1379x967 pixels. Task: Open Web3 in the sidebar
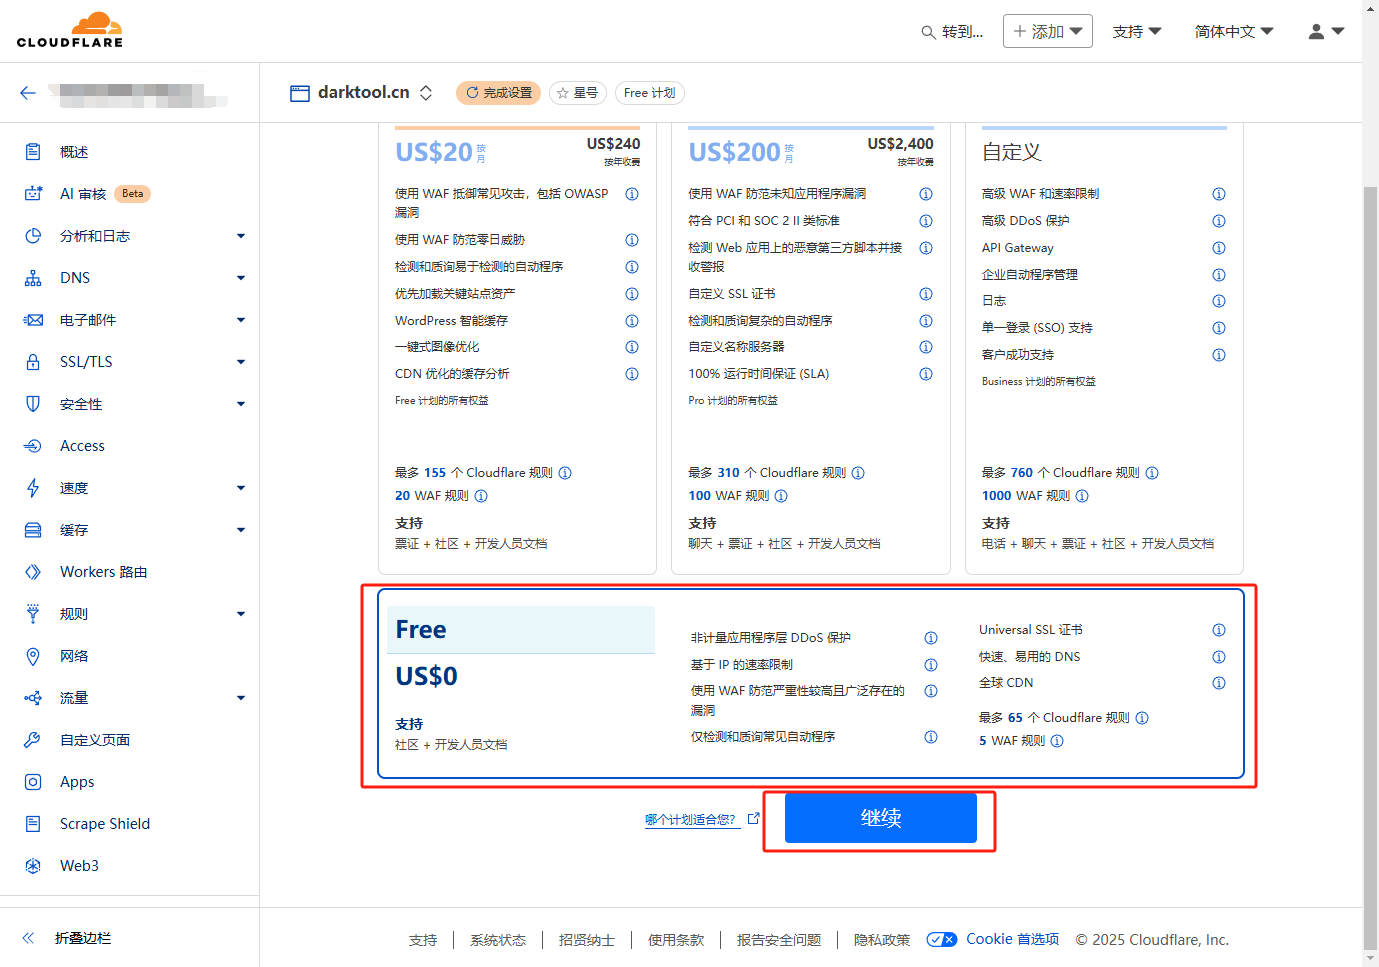click(x=79, y=866)
